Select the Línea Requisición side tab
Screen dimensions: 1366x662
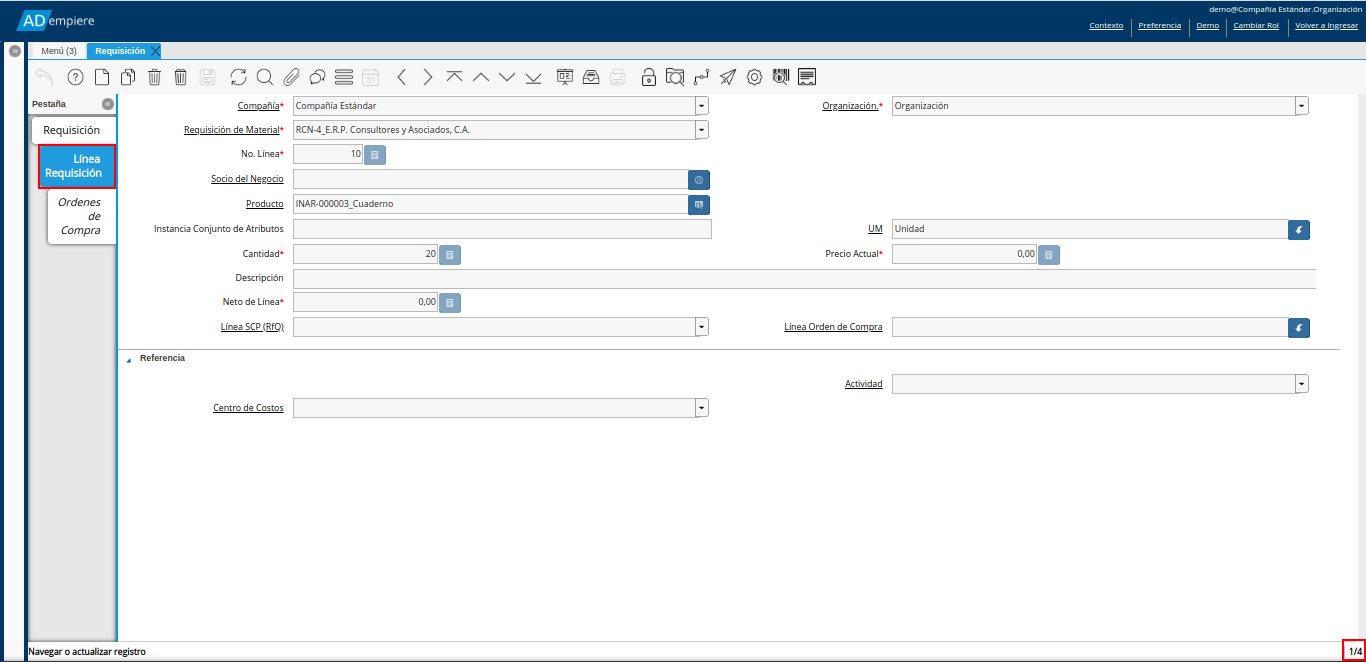(77, 166)
